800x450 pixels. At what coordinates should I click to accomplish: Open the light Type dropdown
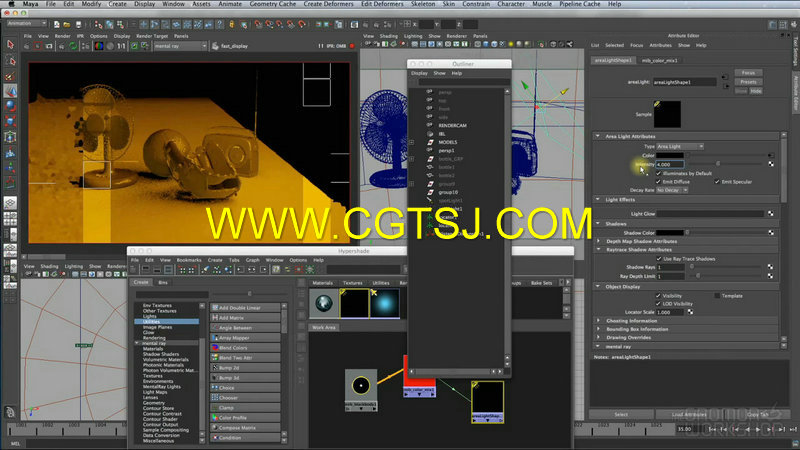[680, 146]
